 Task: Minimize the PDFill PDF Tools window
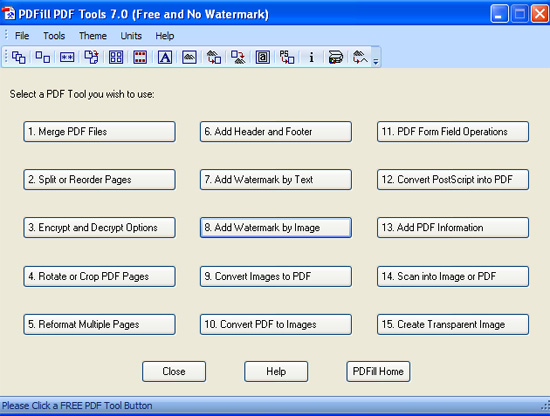[499, 14]
